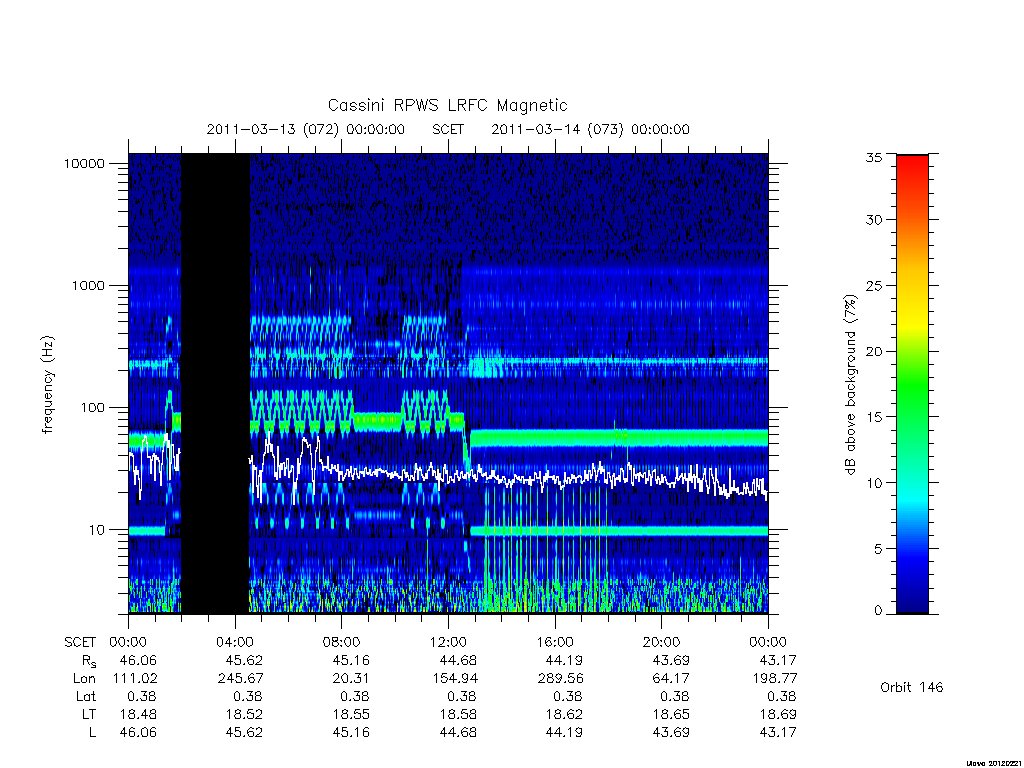Click the Lon value '64.17'
The width and height of the screenshot is (1024, 768).
tap(671, 679)
